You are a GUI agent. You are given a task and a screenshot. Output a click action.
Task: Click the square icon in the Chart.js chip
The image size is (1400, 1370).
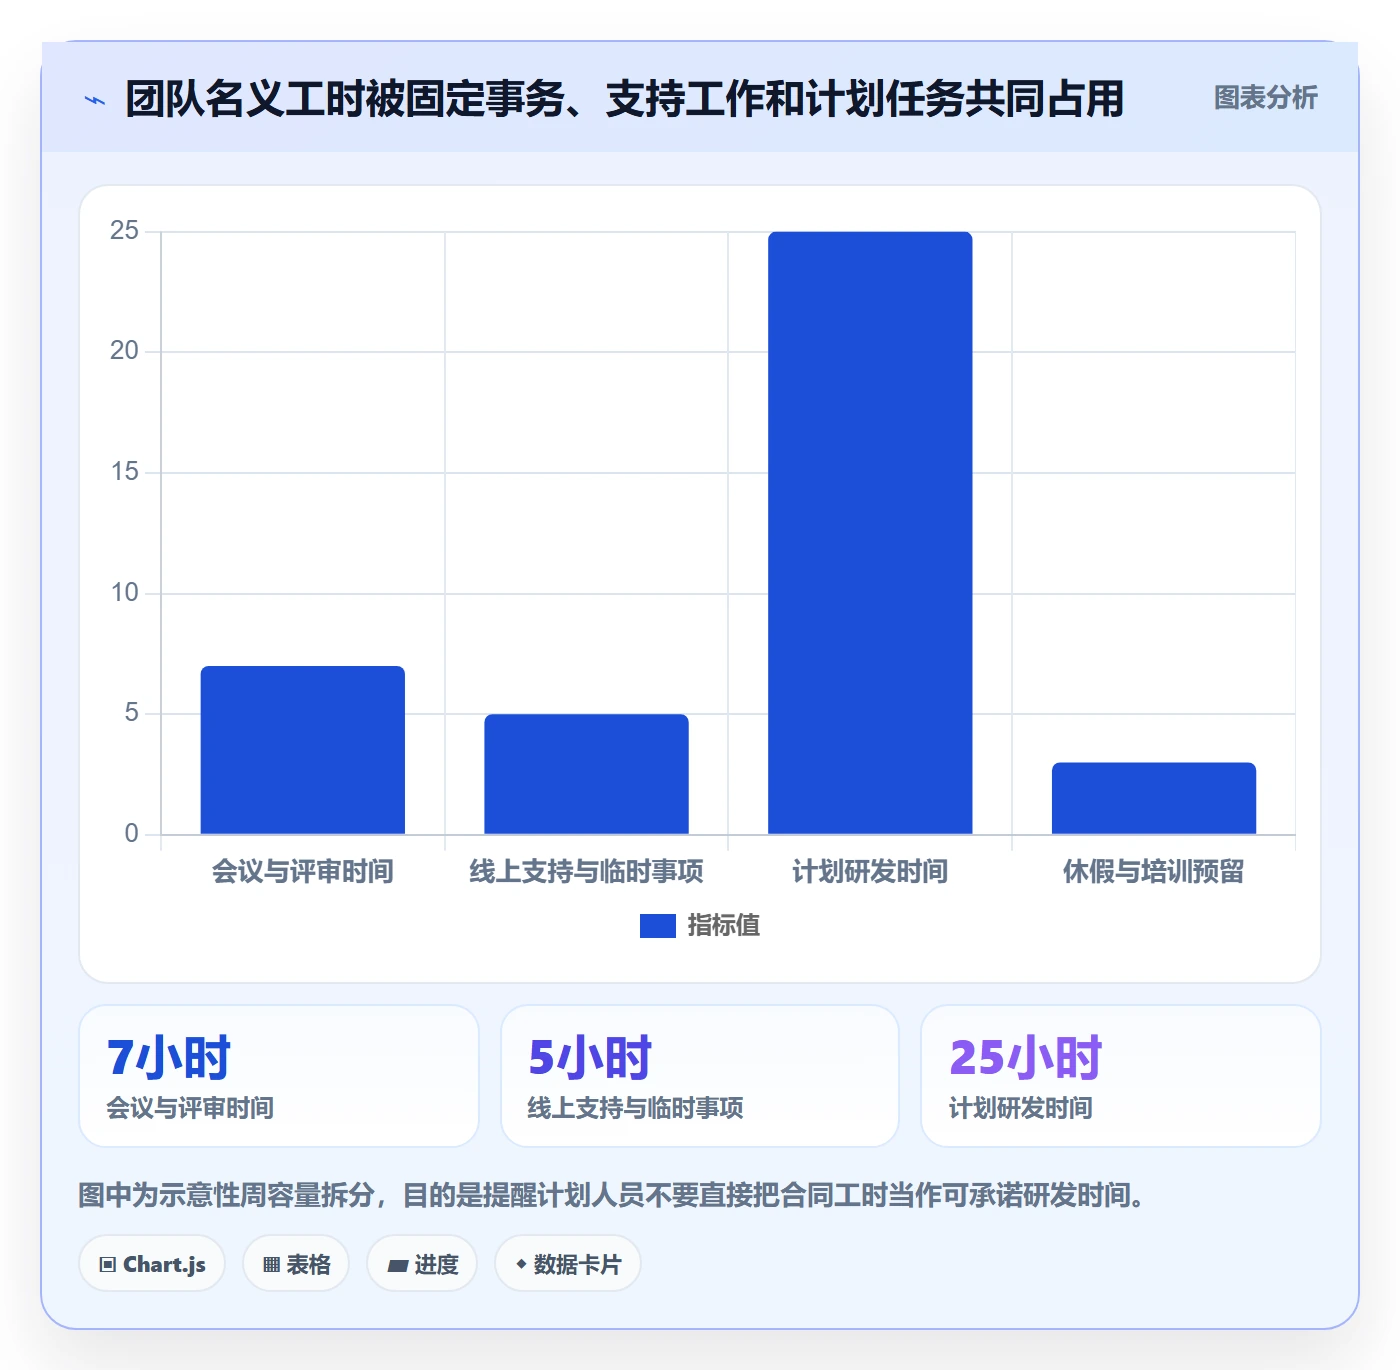click(108, 1265)
